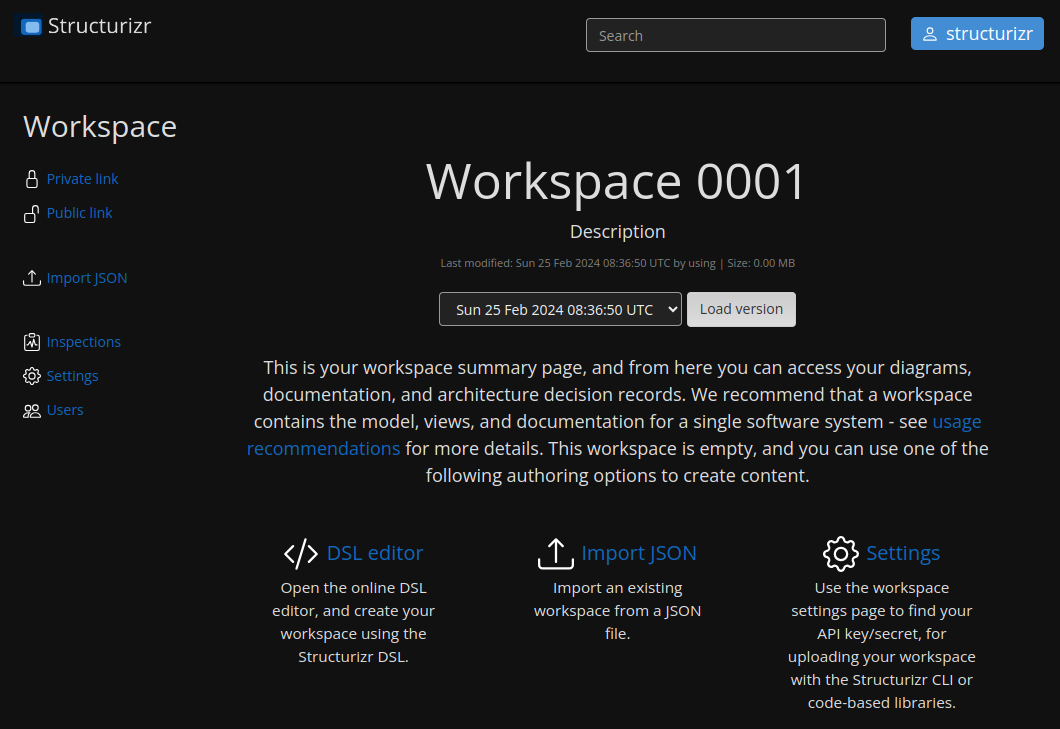Click the gear icon beside Settings in sidebar
Image resolution: width=1060 pixels, height=729 pixels.
(30, 375)
